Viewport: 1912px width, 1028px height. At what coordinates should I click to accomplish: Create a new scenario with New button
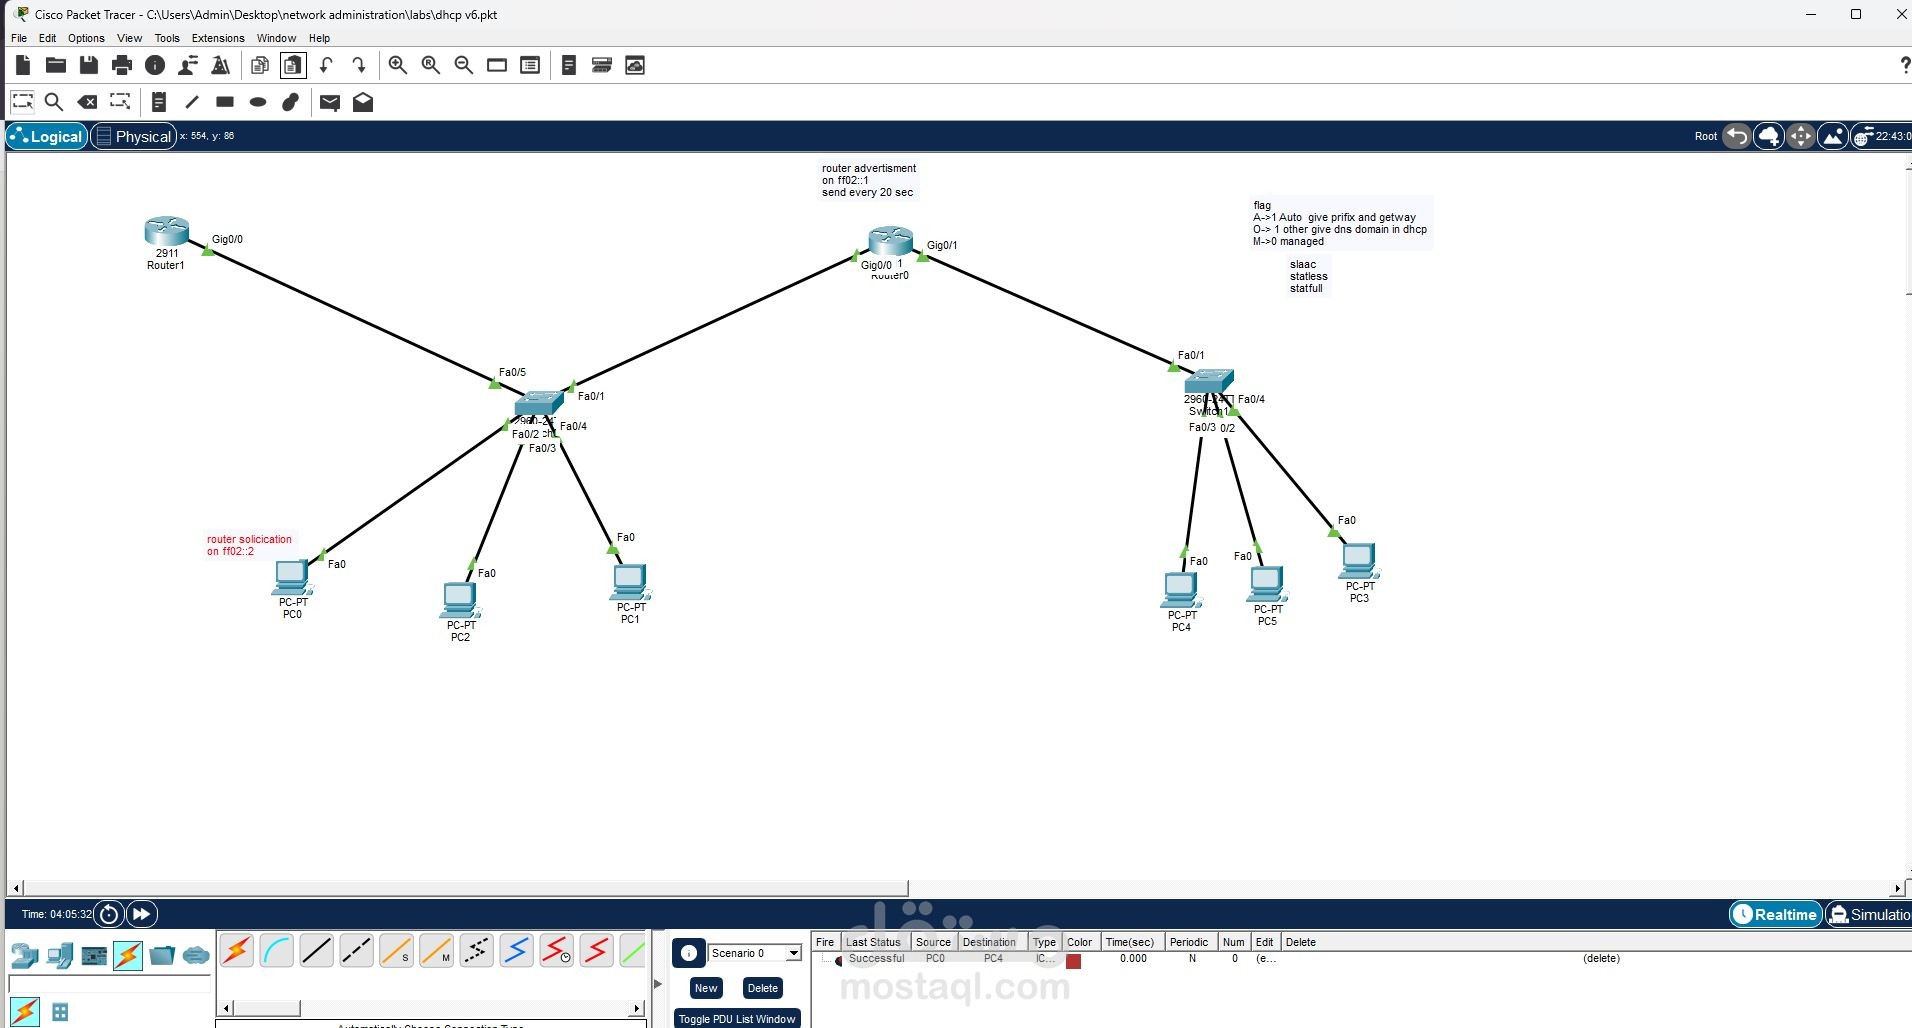(705, 987)
